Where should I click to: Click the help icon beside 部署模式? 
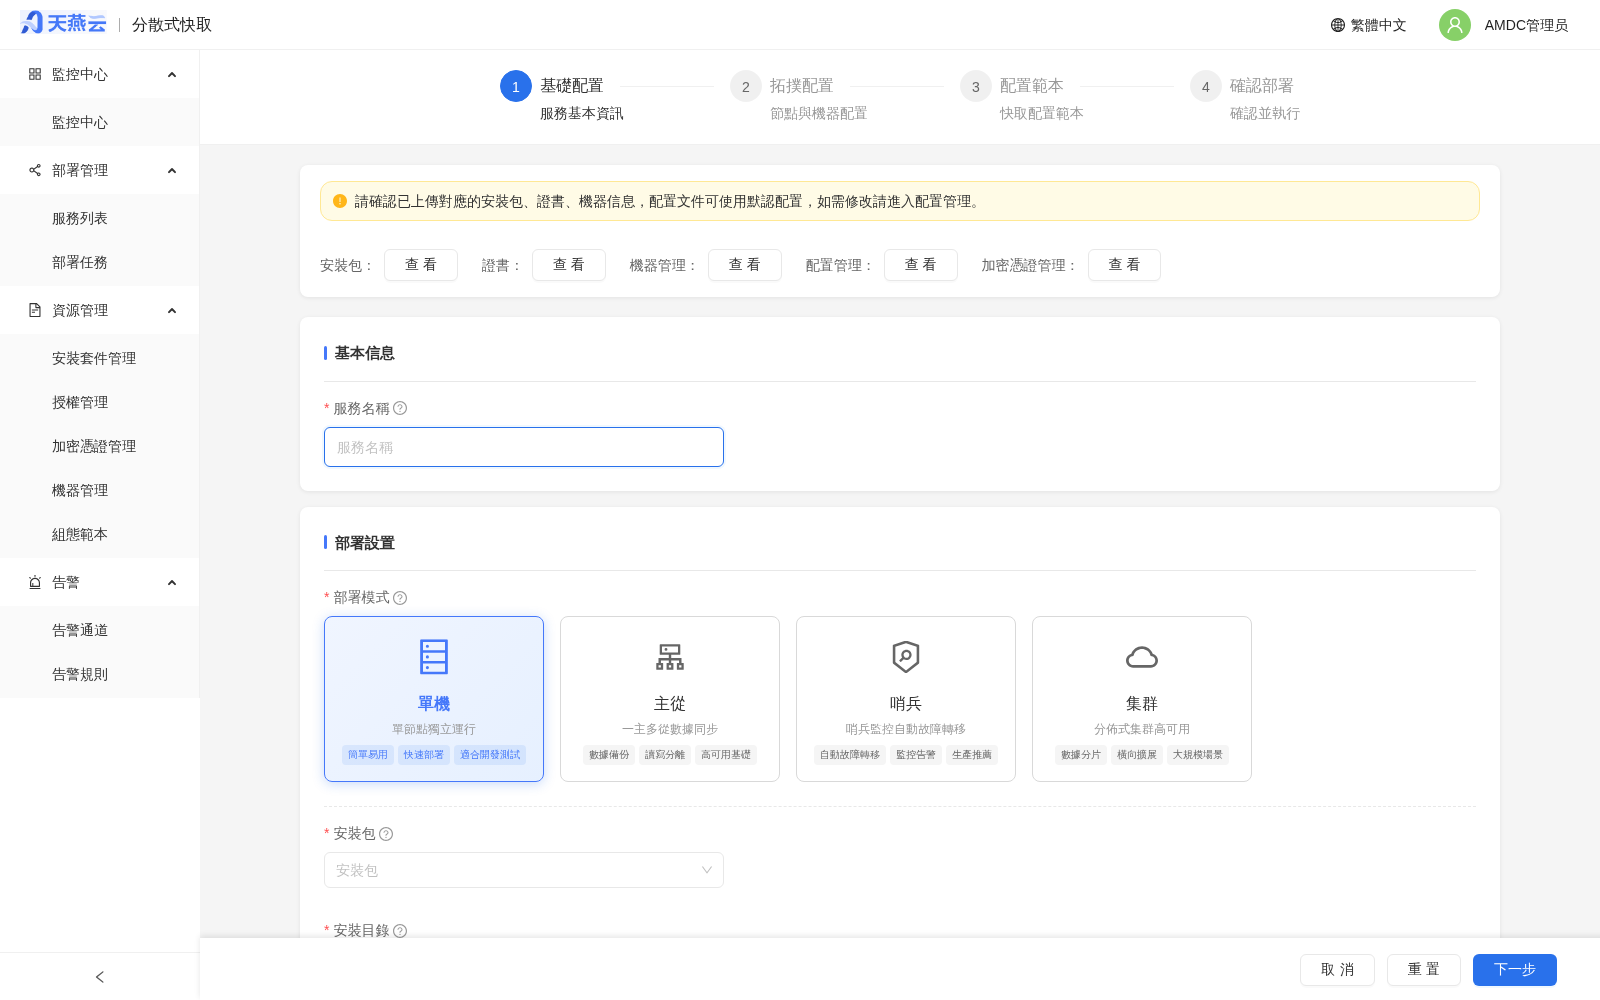click(400, 598)
